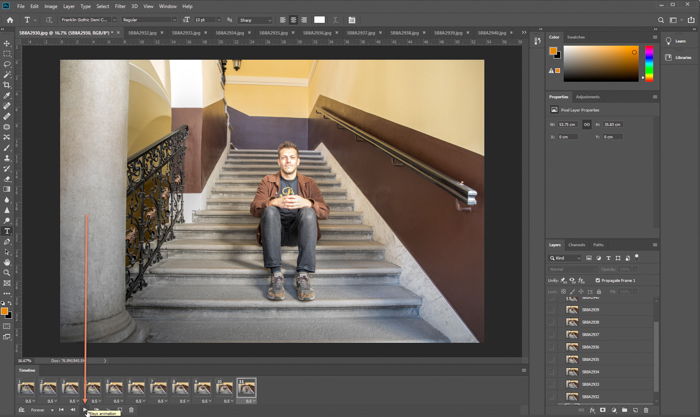Toggle visibility of layer SB8A2936

tap(551, 346)
